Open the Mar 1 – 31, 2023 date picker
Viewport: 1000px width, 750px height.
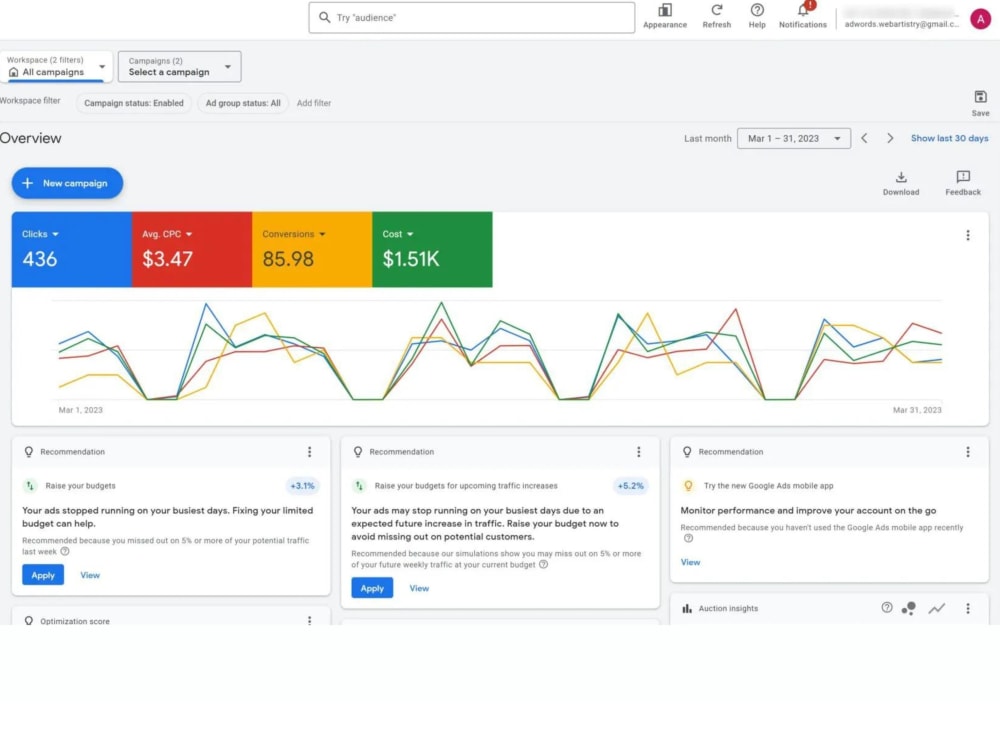click(x=793, y=138)
